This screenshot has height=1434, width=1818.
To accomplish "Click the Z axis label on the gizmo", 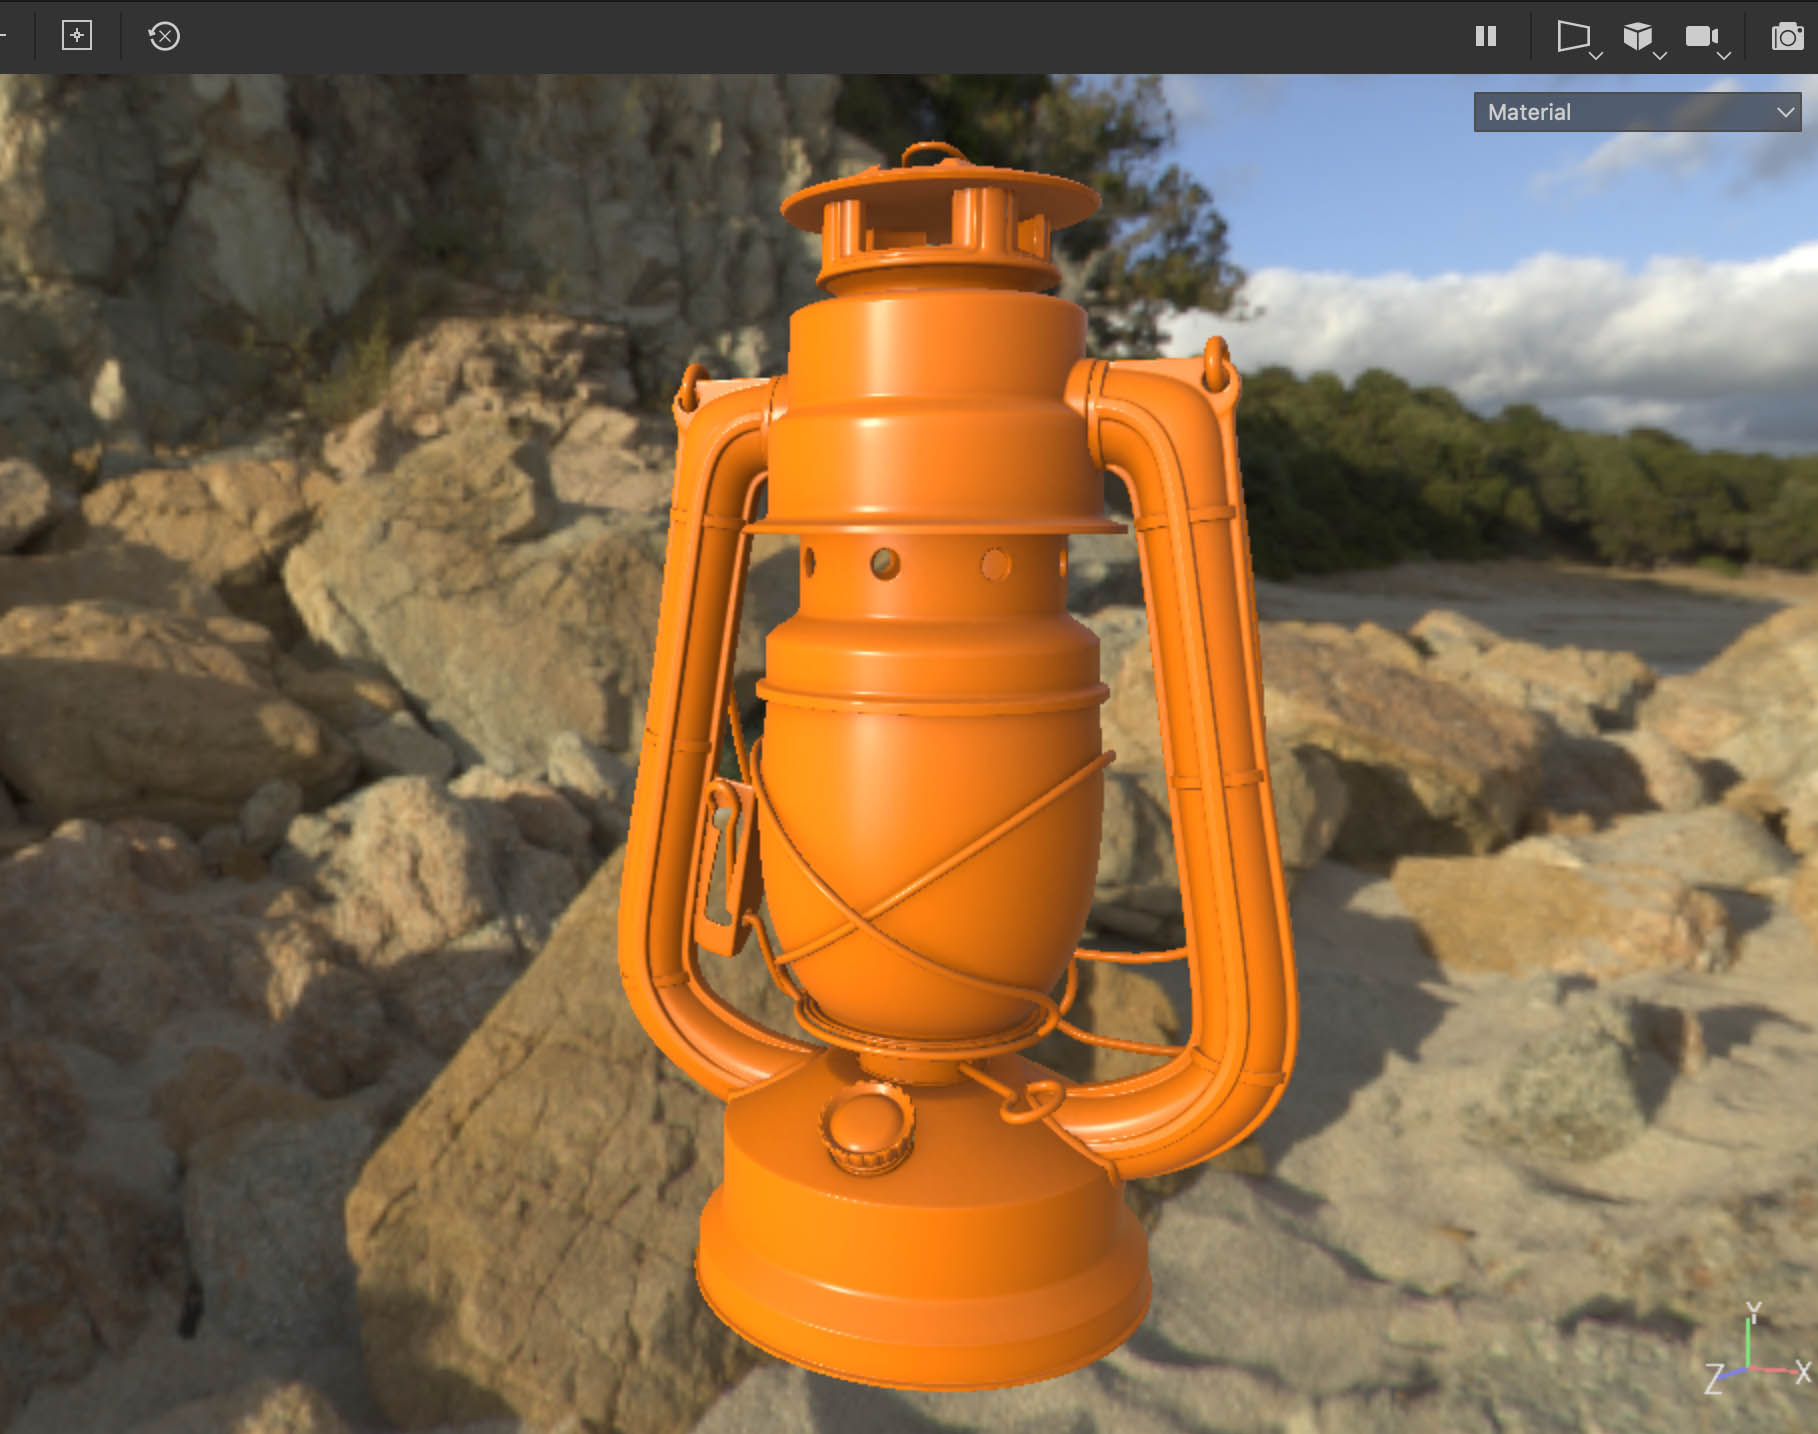I will tap(1713, 1380).
